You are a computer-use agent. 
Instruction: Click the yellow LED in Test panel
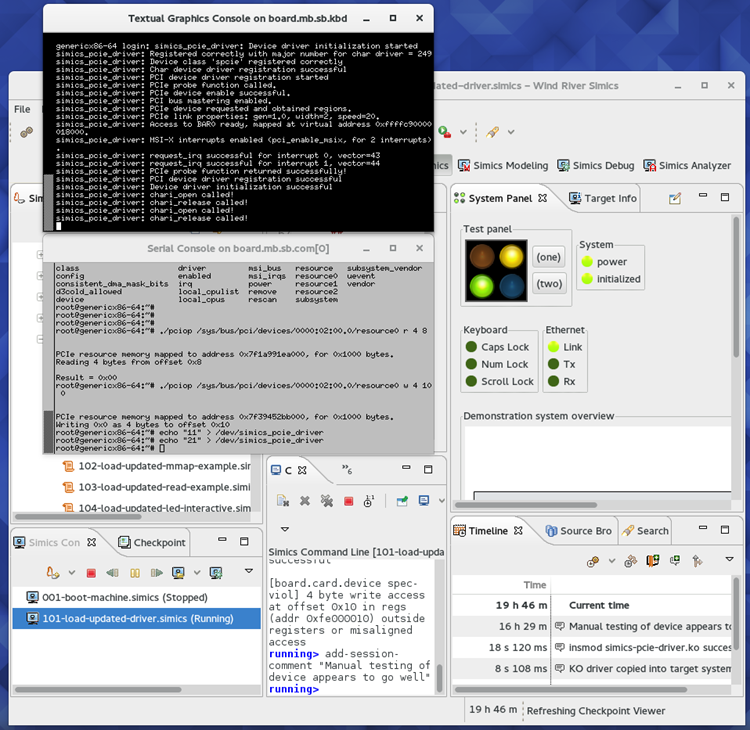pos(511,255)
